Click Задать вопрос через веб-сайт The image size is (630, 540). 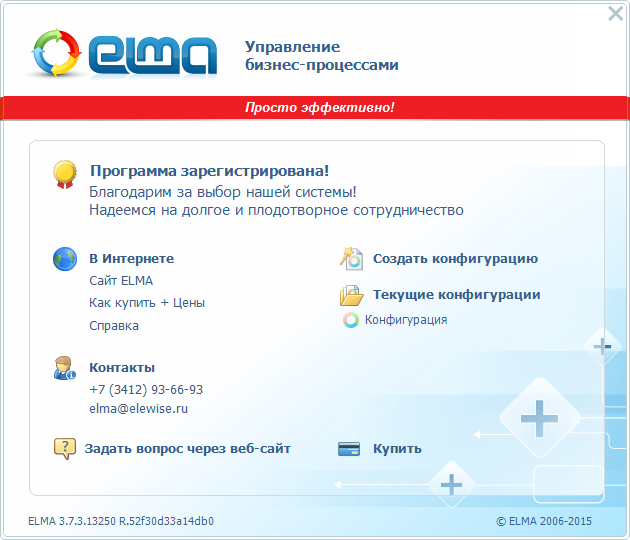tap(187, 449)
